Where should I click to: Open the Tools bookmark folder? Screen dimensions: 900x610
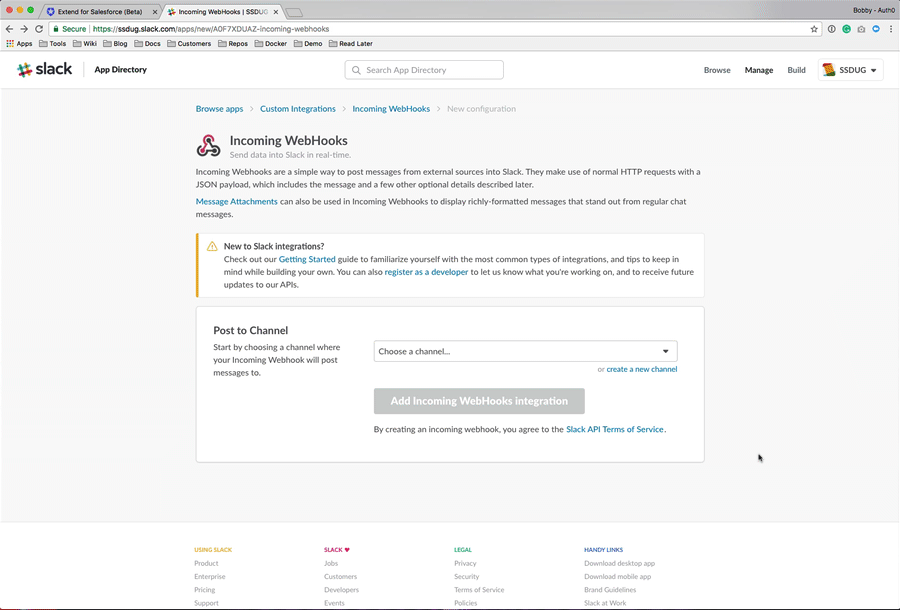click(52, 44)
